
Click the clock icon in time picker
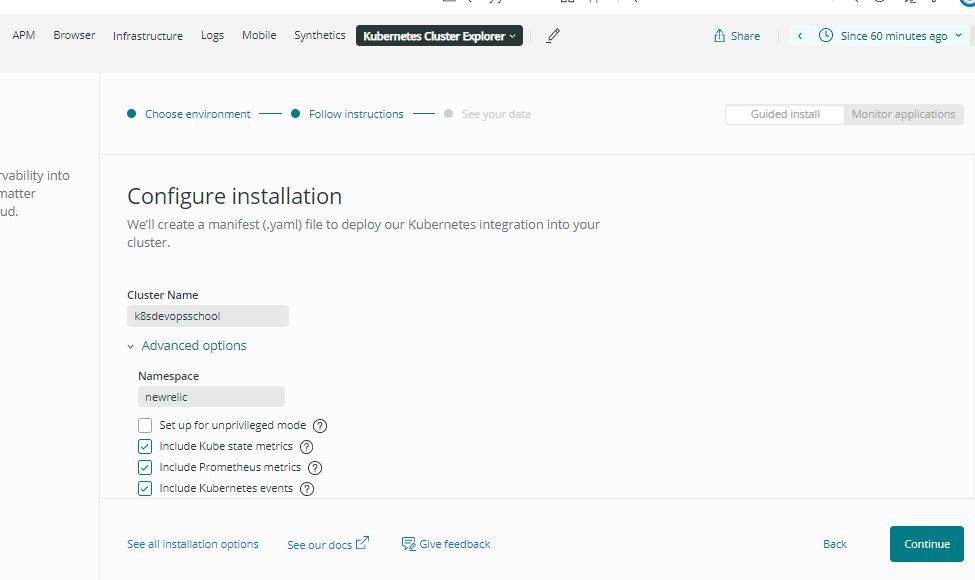(x=825, y=36)
